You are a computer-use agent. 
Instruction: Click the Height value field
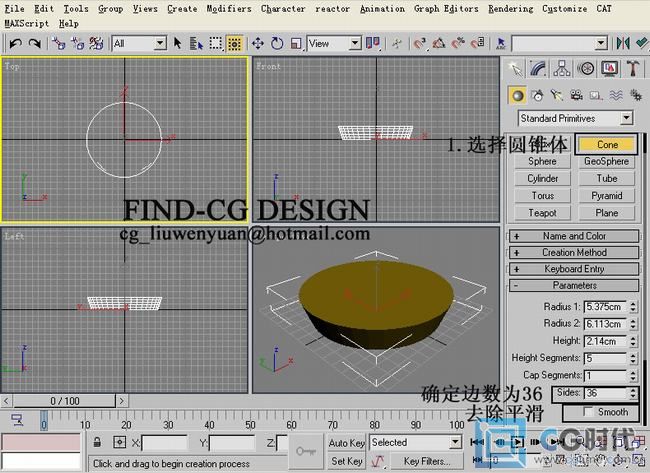coord(605,341)
